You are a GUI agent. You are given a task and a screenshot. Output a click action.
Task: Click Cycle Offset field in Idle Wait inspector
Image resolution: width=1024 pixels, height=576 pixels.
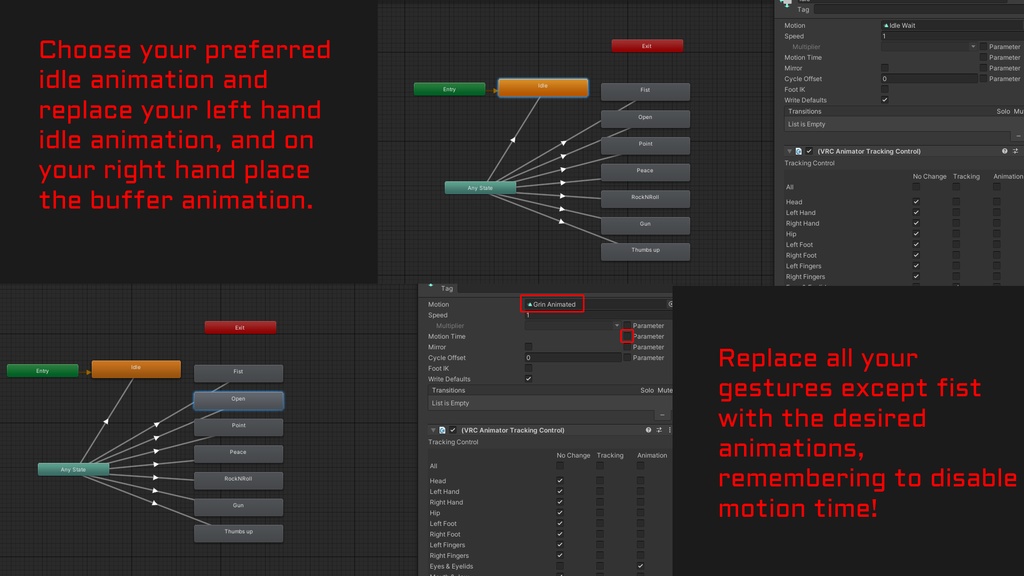(x=929, y=78)
